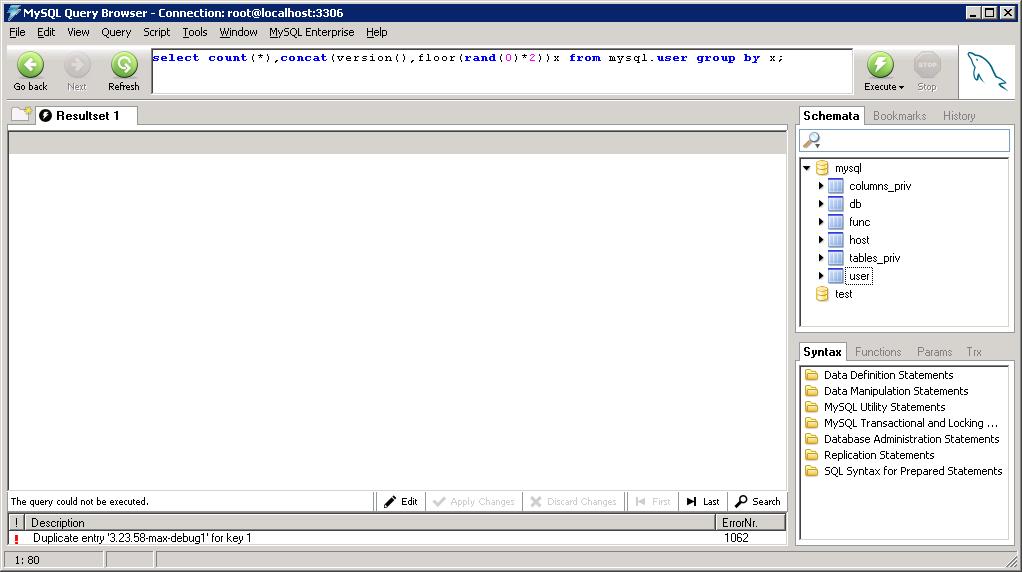Screen dimensions: 1022x572
Task: Click the test database icon
Action: click(x=823, y=294)
